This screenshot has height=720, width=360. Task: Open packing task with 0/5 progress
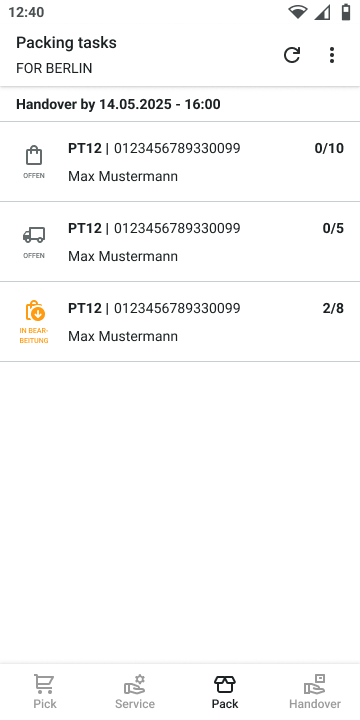180,242
